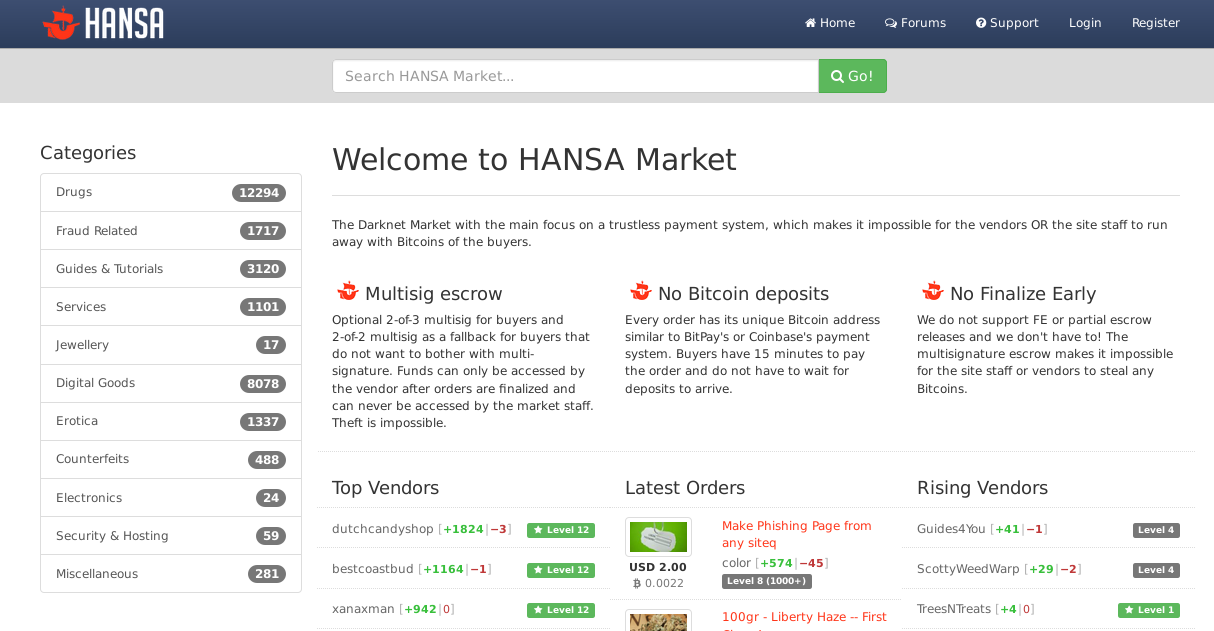Focus the Search HANSA Market input field

click(575, 76)
